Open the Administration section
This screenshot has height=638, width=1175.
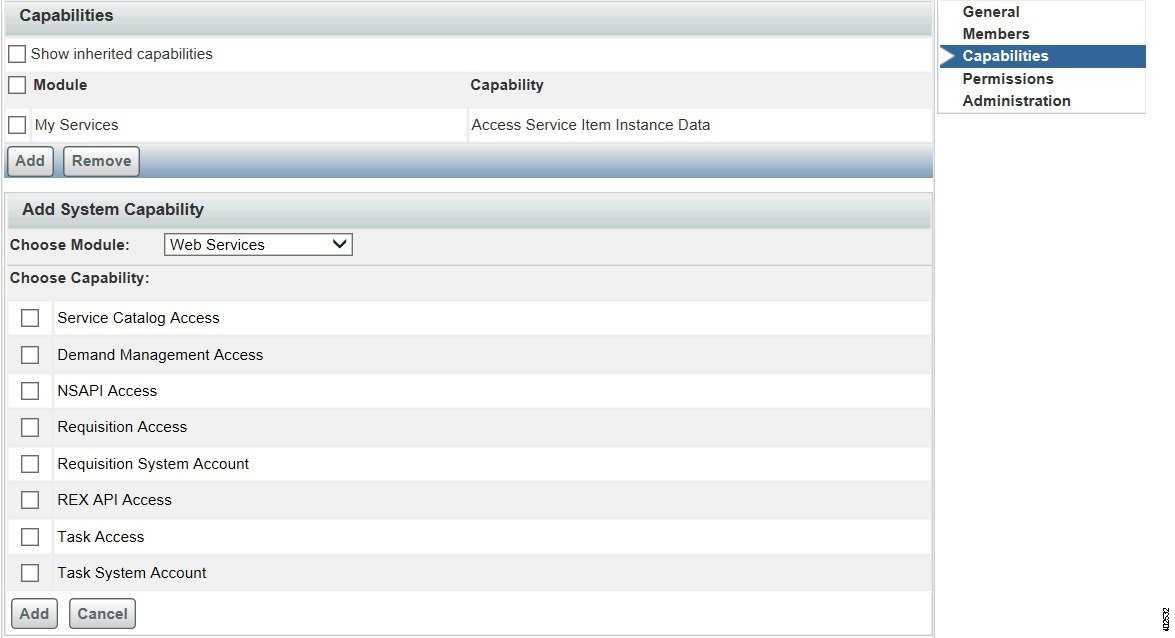(1016, 100)
